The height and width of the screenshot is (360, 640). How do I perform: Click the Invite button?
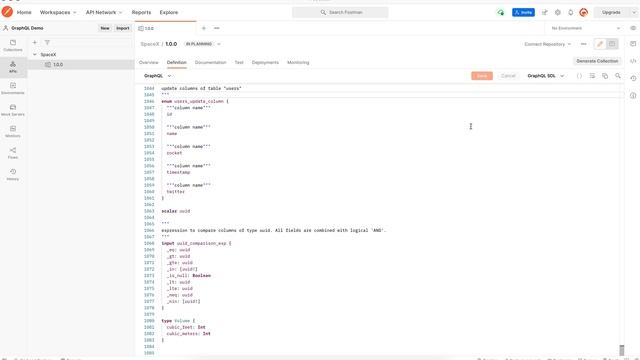pos(523,12)
